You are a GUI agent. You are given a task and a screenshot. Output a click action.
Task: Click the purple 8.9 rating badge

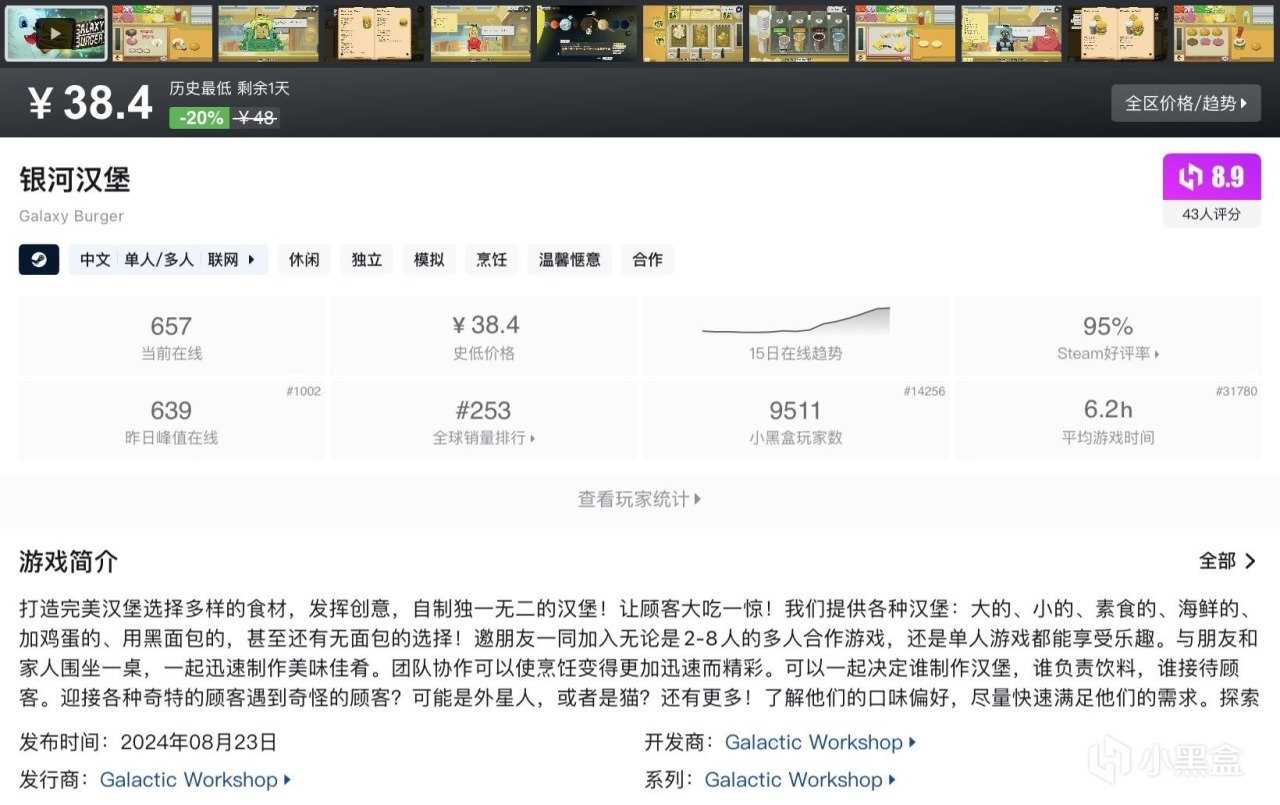(1211, 177)
